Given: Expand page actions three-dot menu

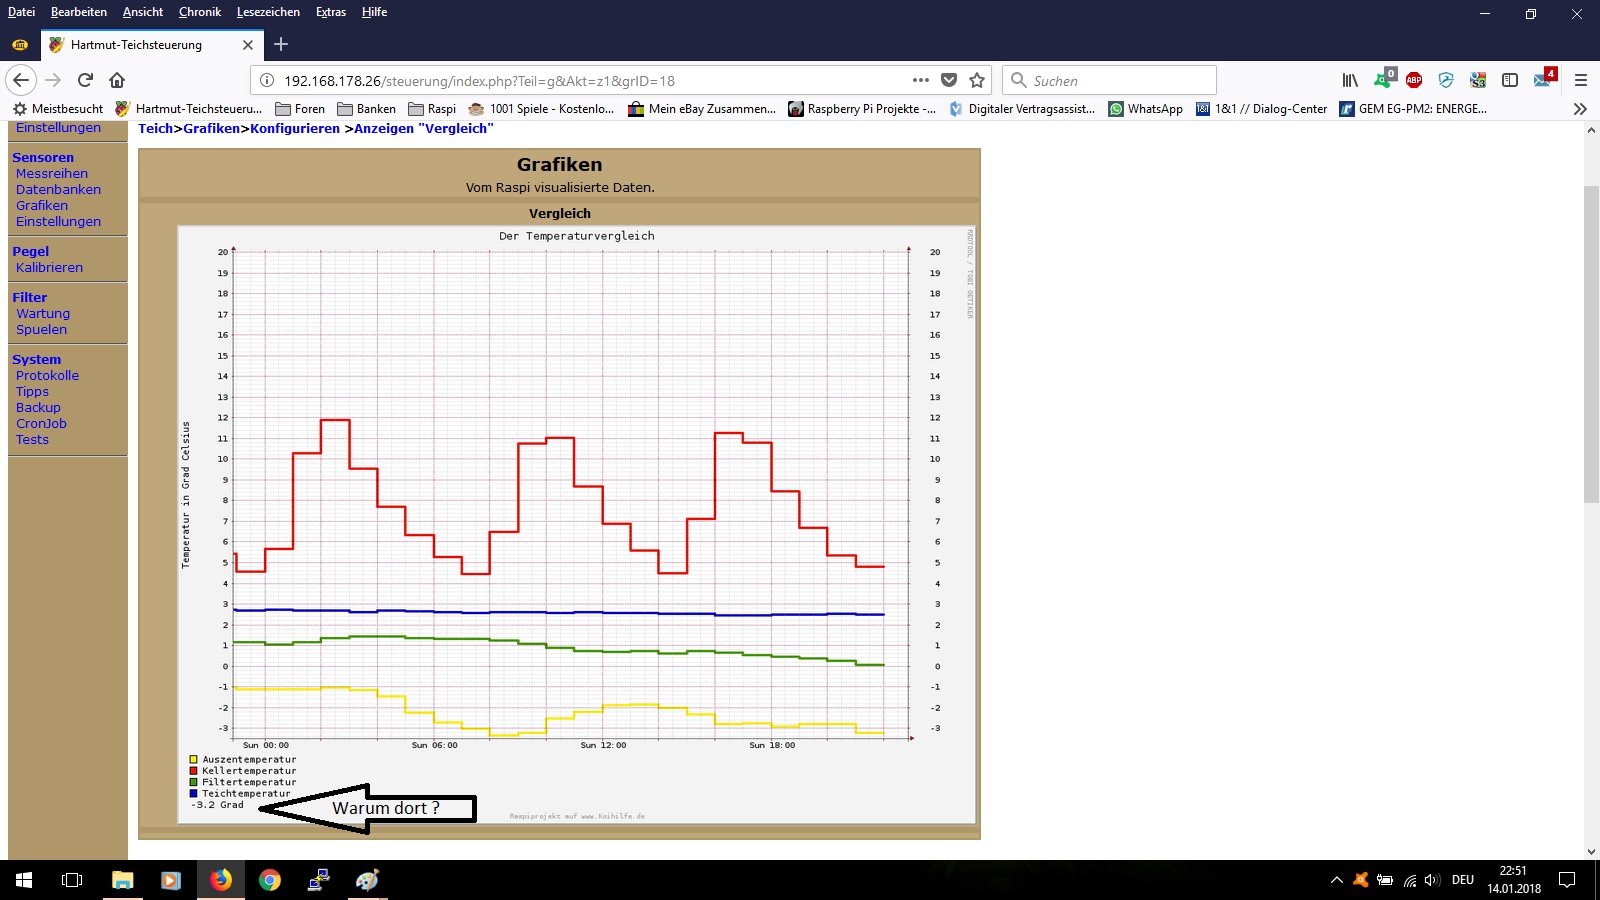Looking at the screenshot, I should (920, 80).
